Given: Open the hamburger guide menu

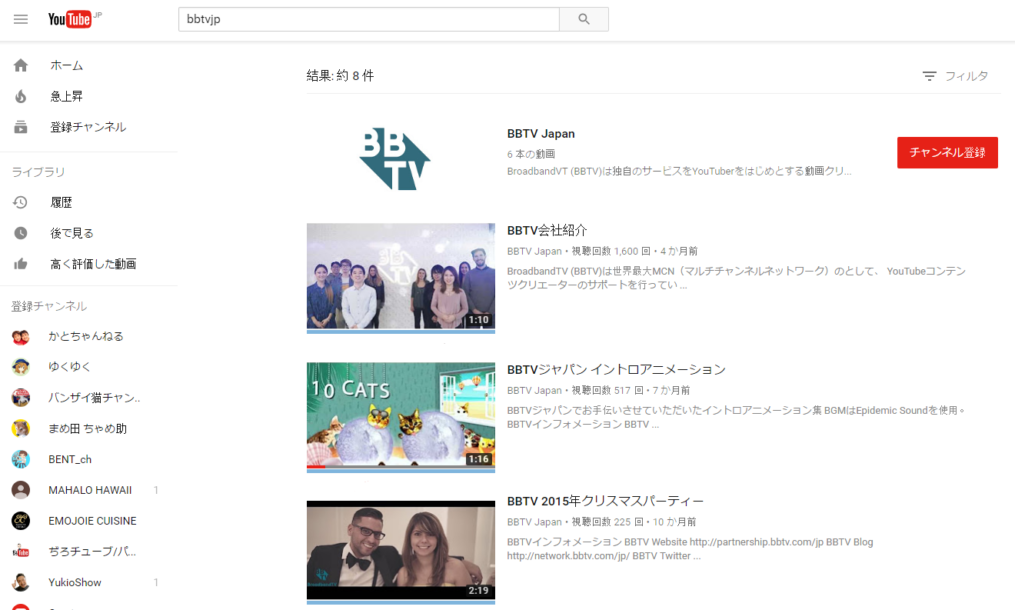Looking at the screenshot, I should 21,19.
